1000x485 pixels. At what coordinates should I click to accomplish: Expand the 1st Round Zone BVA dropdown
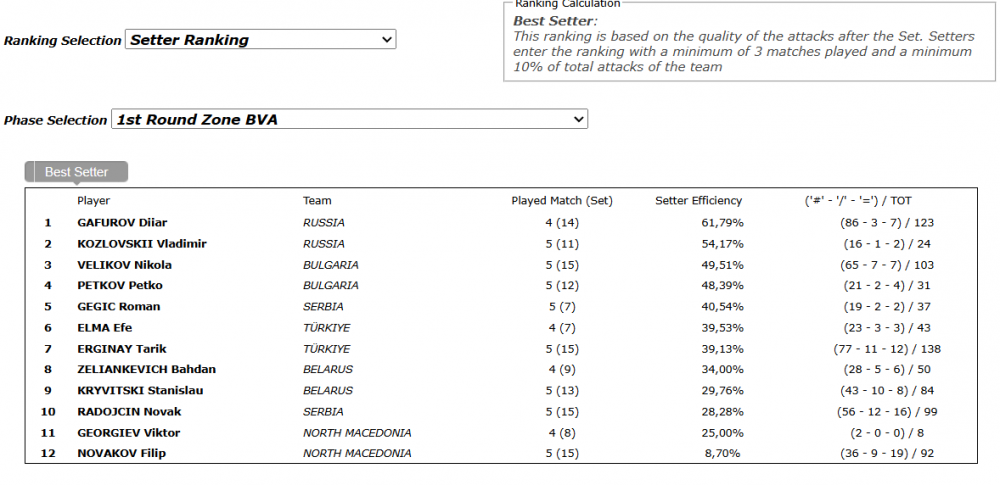coord(349,119)
